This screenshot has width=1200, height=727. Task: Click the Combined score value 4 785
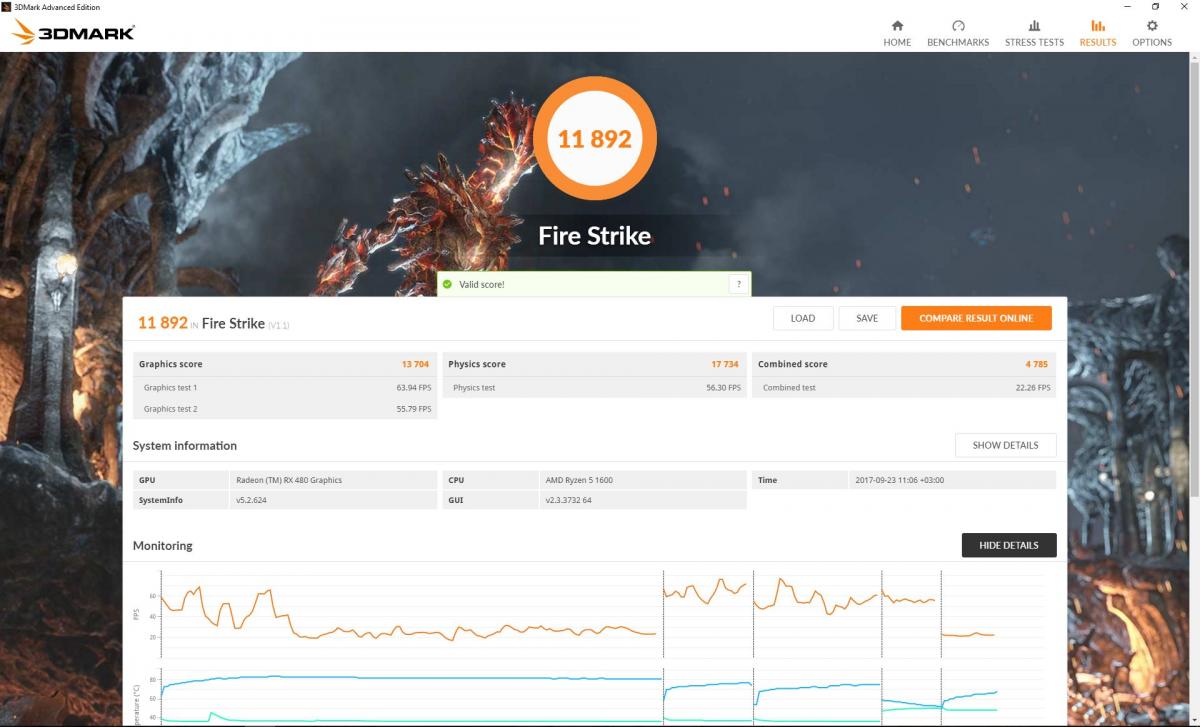pyautogui.click(x=1037, y=364)
